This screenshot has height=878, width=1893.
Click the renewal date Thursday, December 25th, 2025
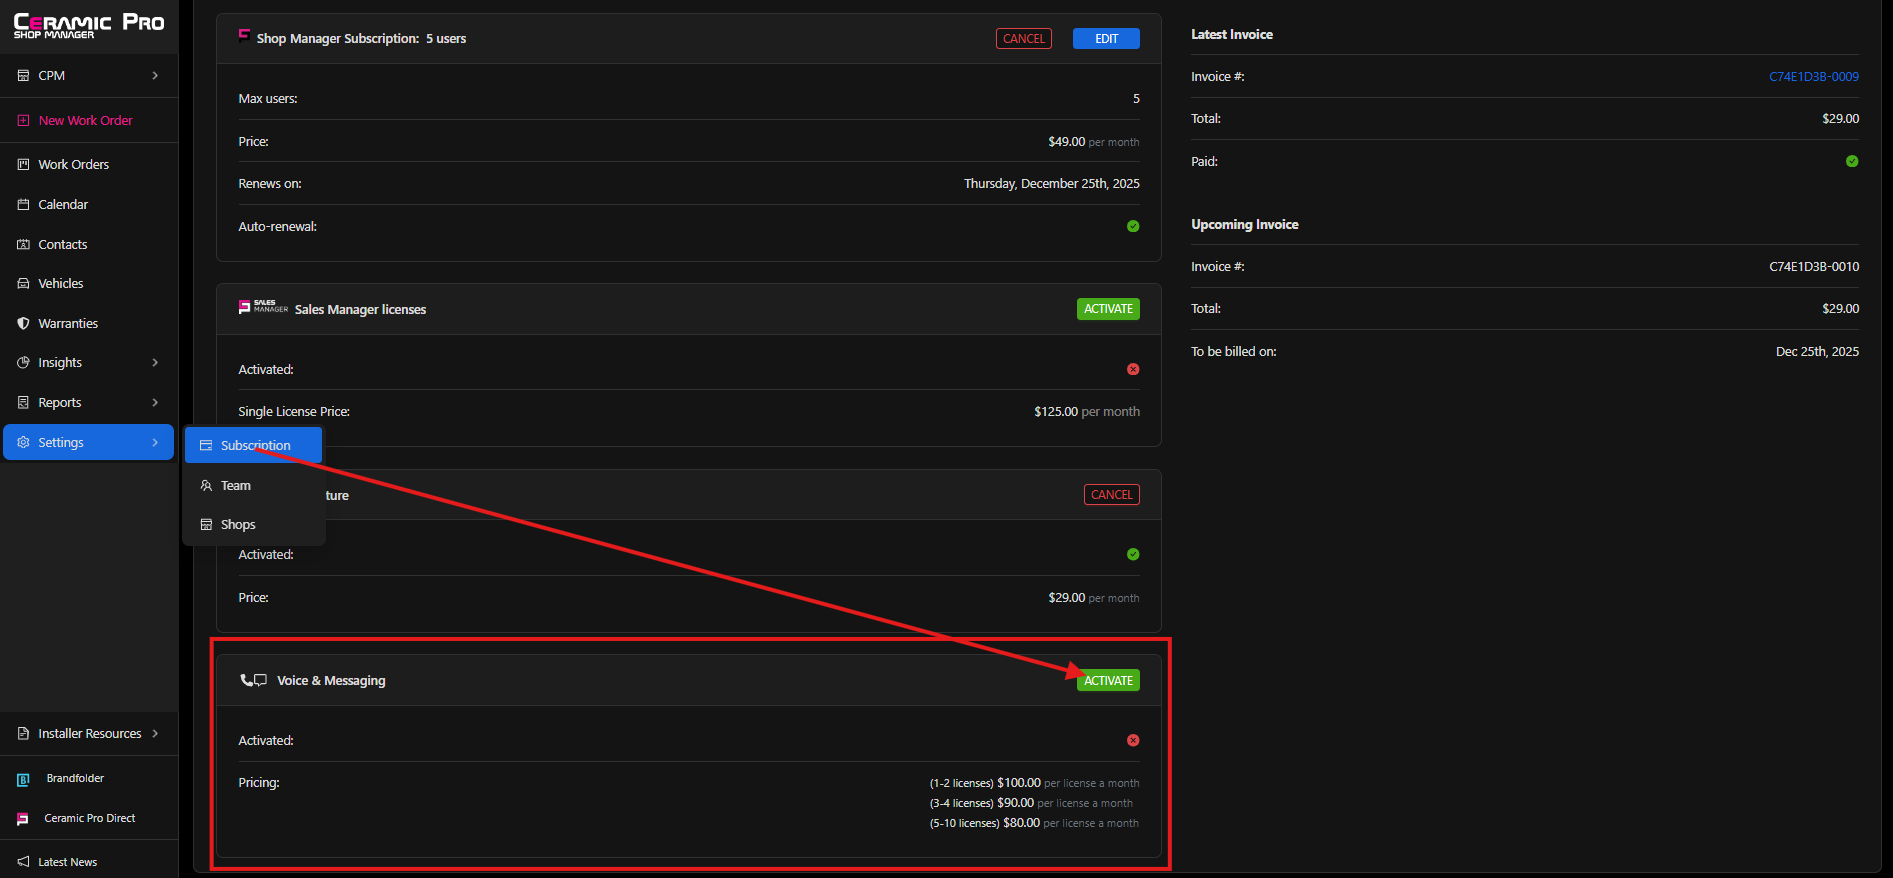pos(1052,184)
